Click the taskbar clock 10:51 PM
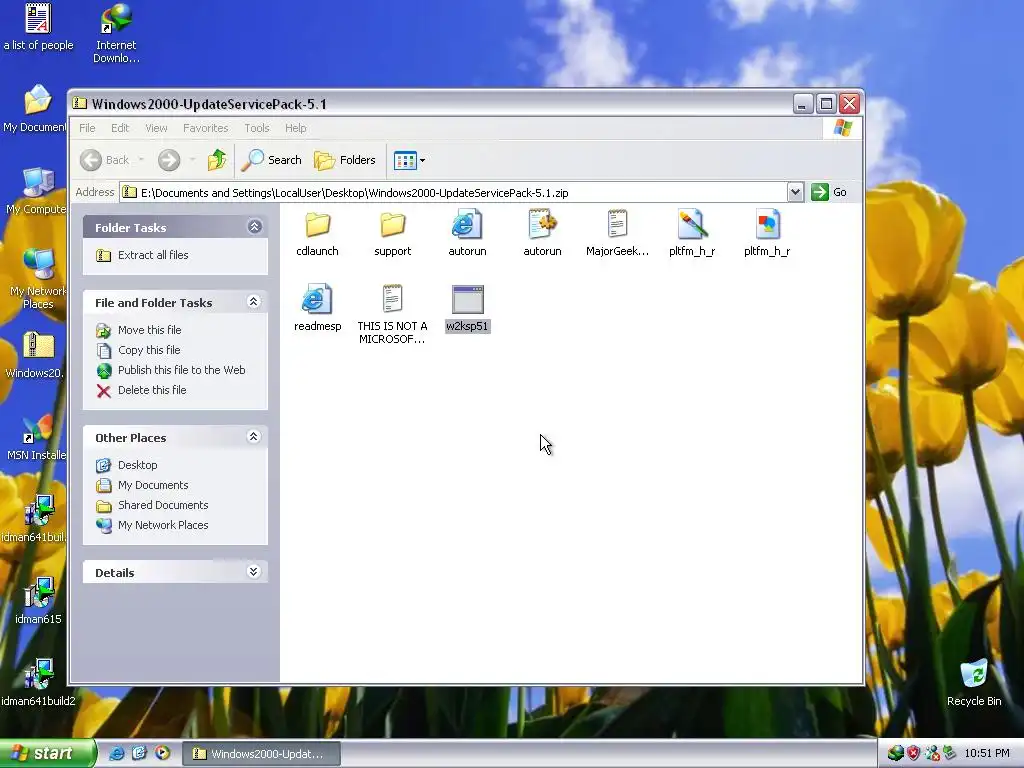Screen dimensions: 1024x768 point(987,754)
